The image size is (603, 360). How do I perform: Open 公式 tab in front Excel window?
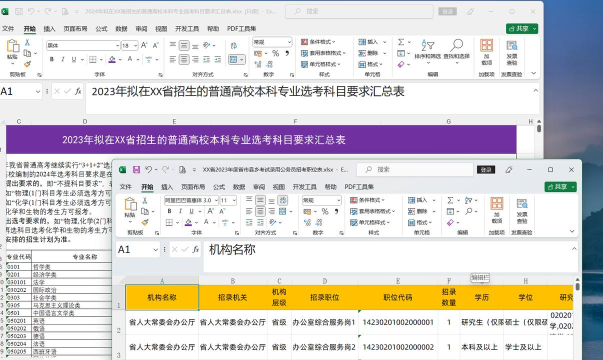[x=219, y=187]
